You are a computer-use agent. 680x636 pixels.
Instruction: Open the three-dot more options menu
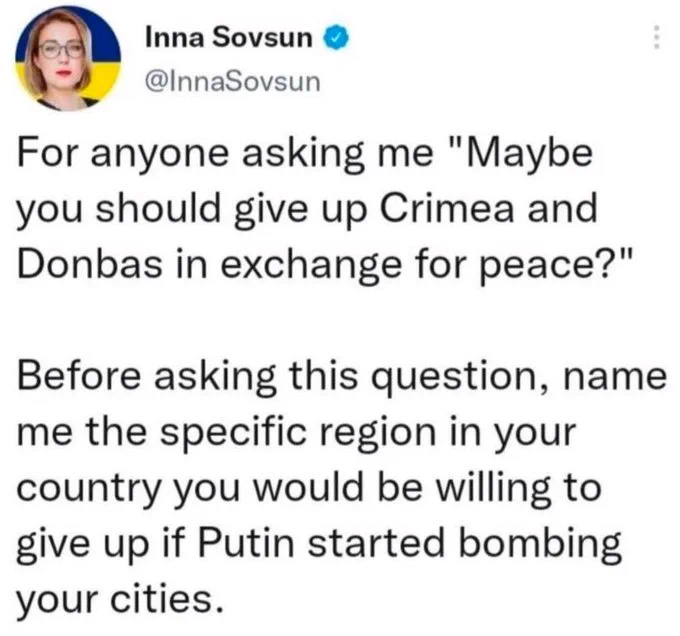657,37
